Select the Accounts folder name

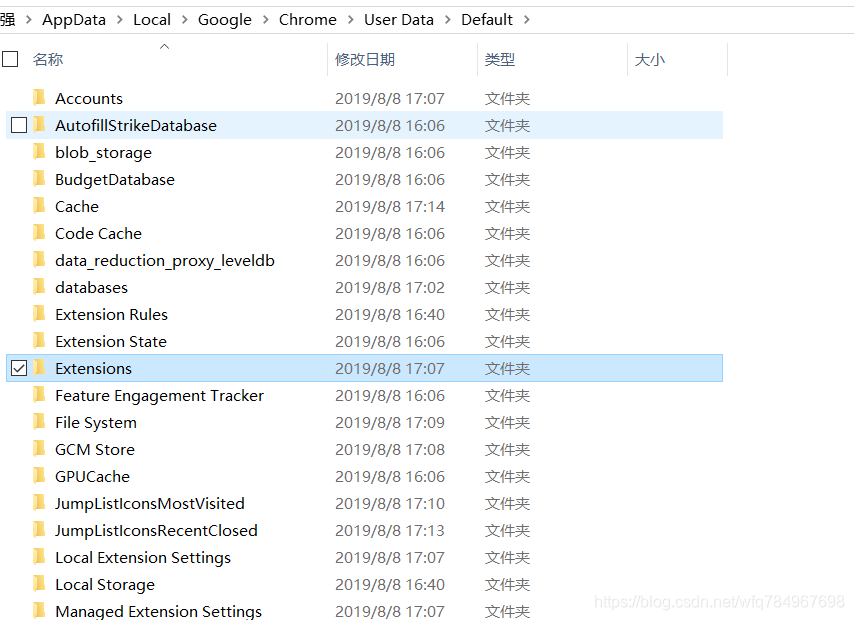point(89,99)
